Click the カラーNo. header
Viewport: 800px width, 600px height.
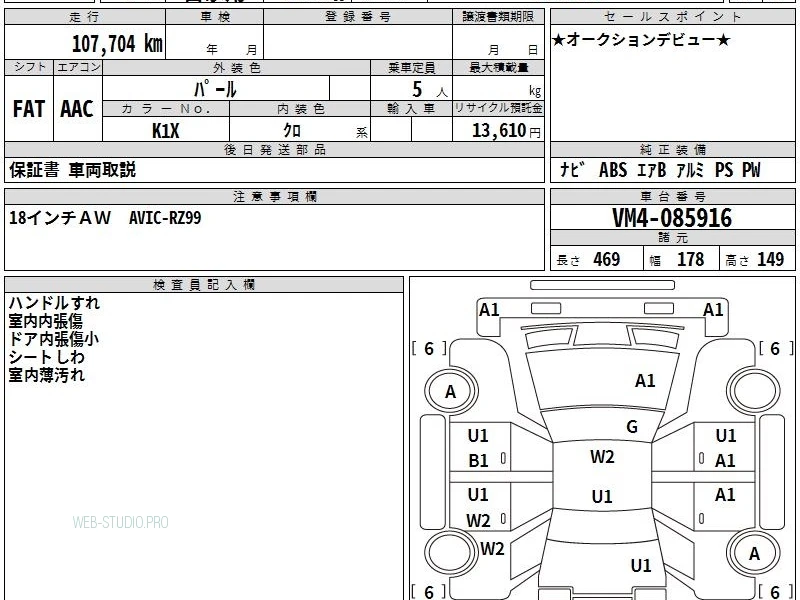coord(166,109)
